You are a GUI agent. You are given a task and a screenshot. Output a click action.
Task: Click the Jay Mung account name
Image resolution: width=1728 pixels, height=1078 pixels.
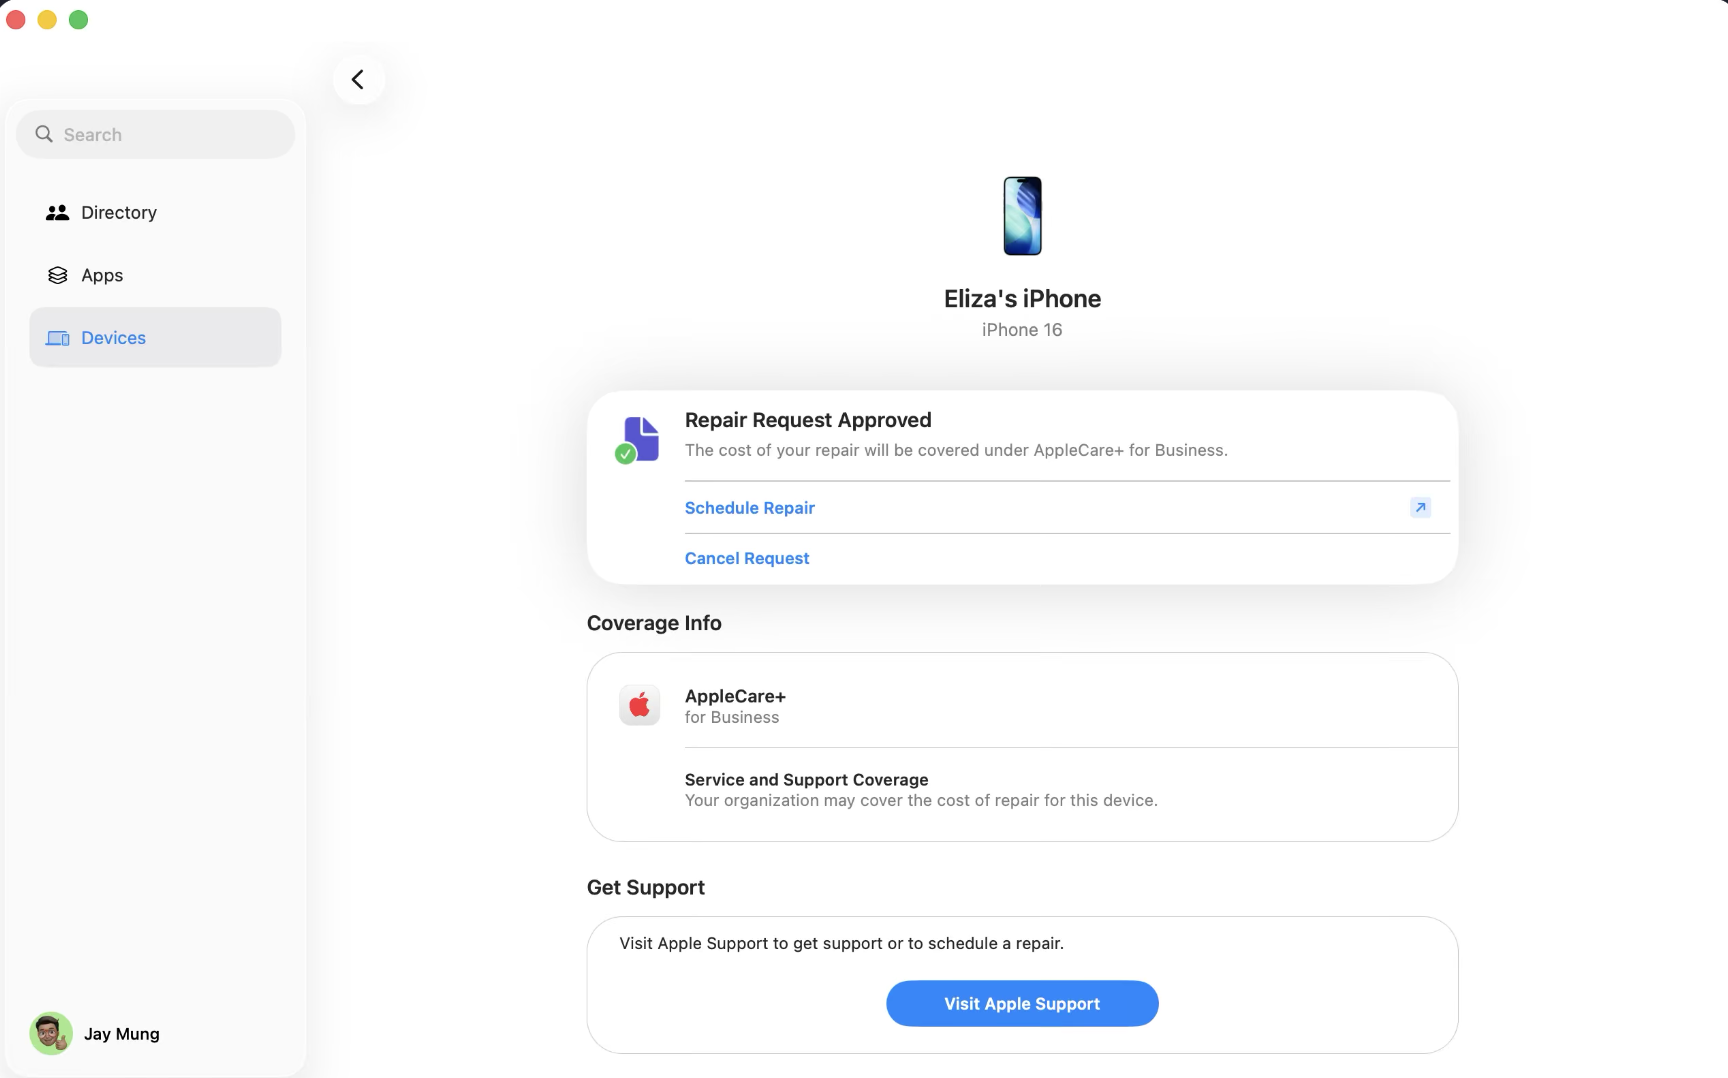click(x=121, y=1034)
